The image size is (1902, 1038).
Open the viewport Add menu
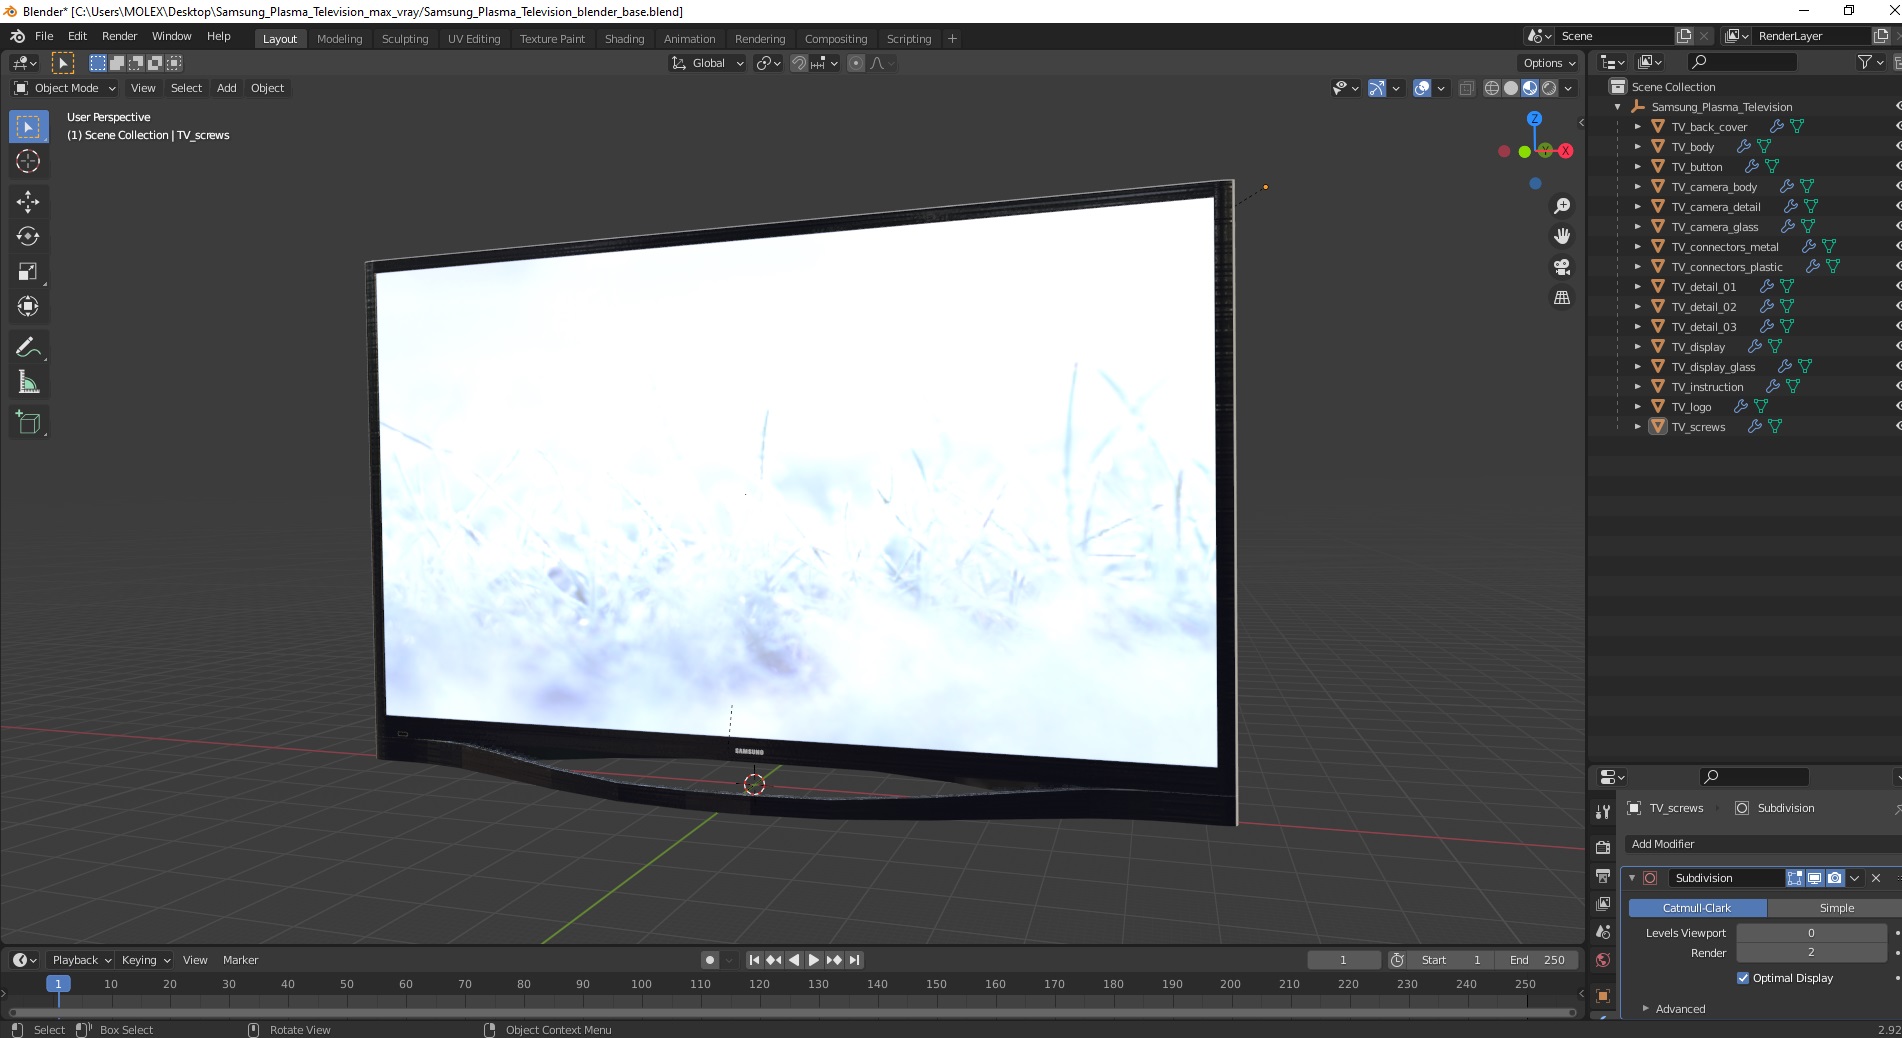pyautogui.click(x=227, y=88)
